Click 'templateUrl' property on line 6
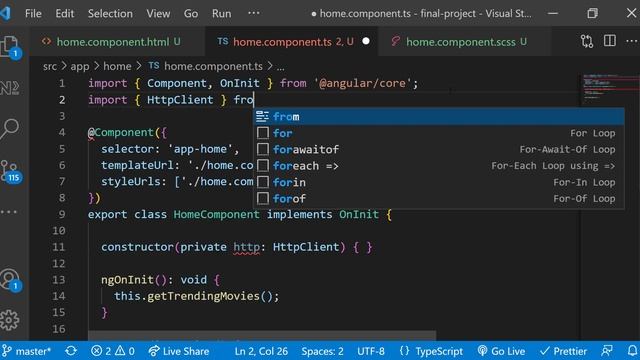 pyautogui.click(x=137, y=165)
